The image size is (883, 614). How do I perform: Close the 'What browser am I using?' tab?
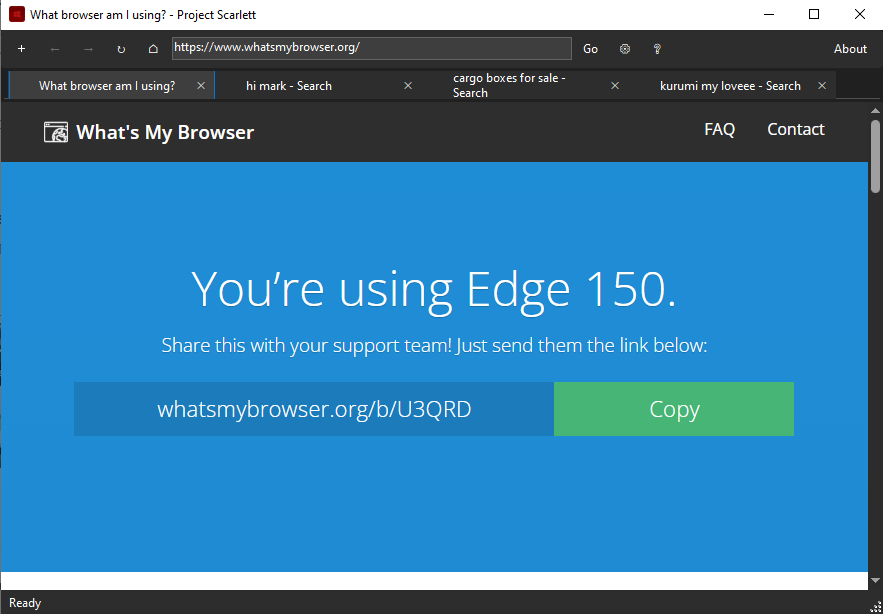pyautogui.click(x=201, y=86)
